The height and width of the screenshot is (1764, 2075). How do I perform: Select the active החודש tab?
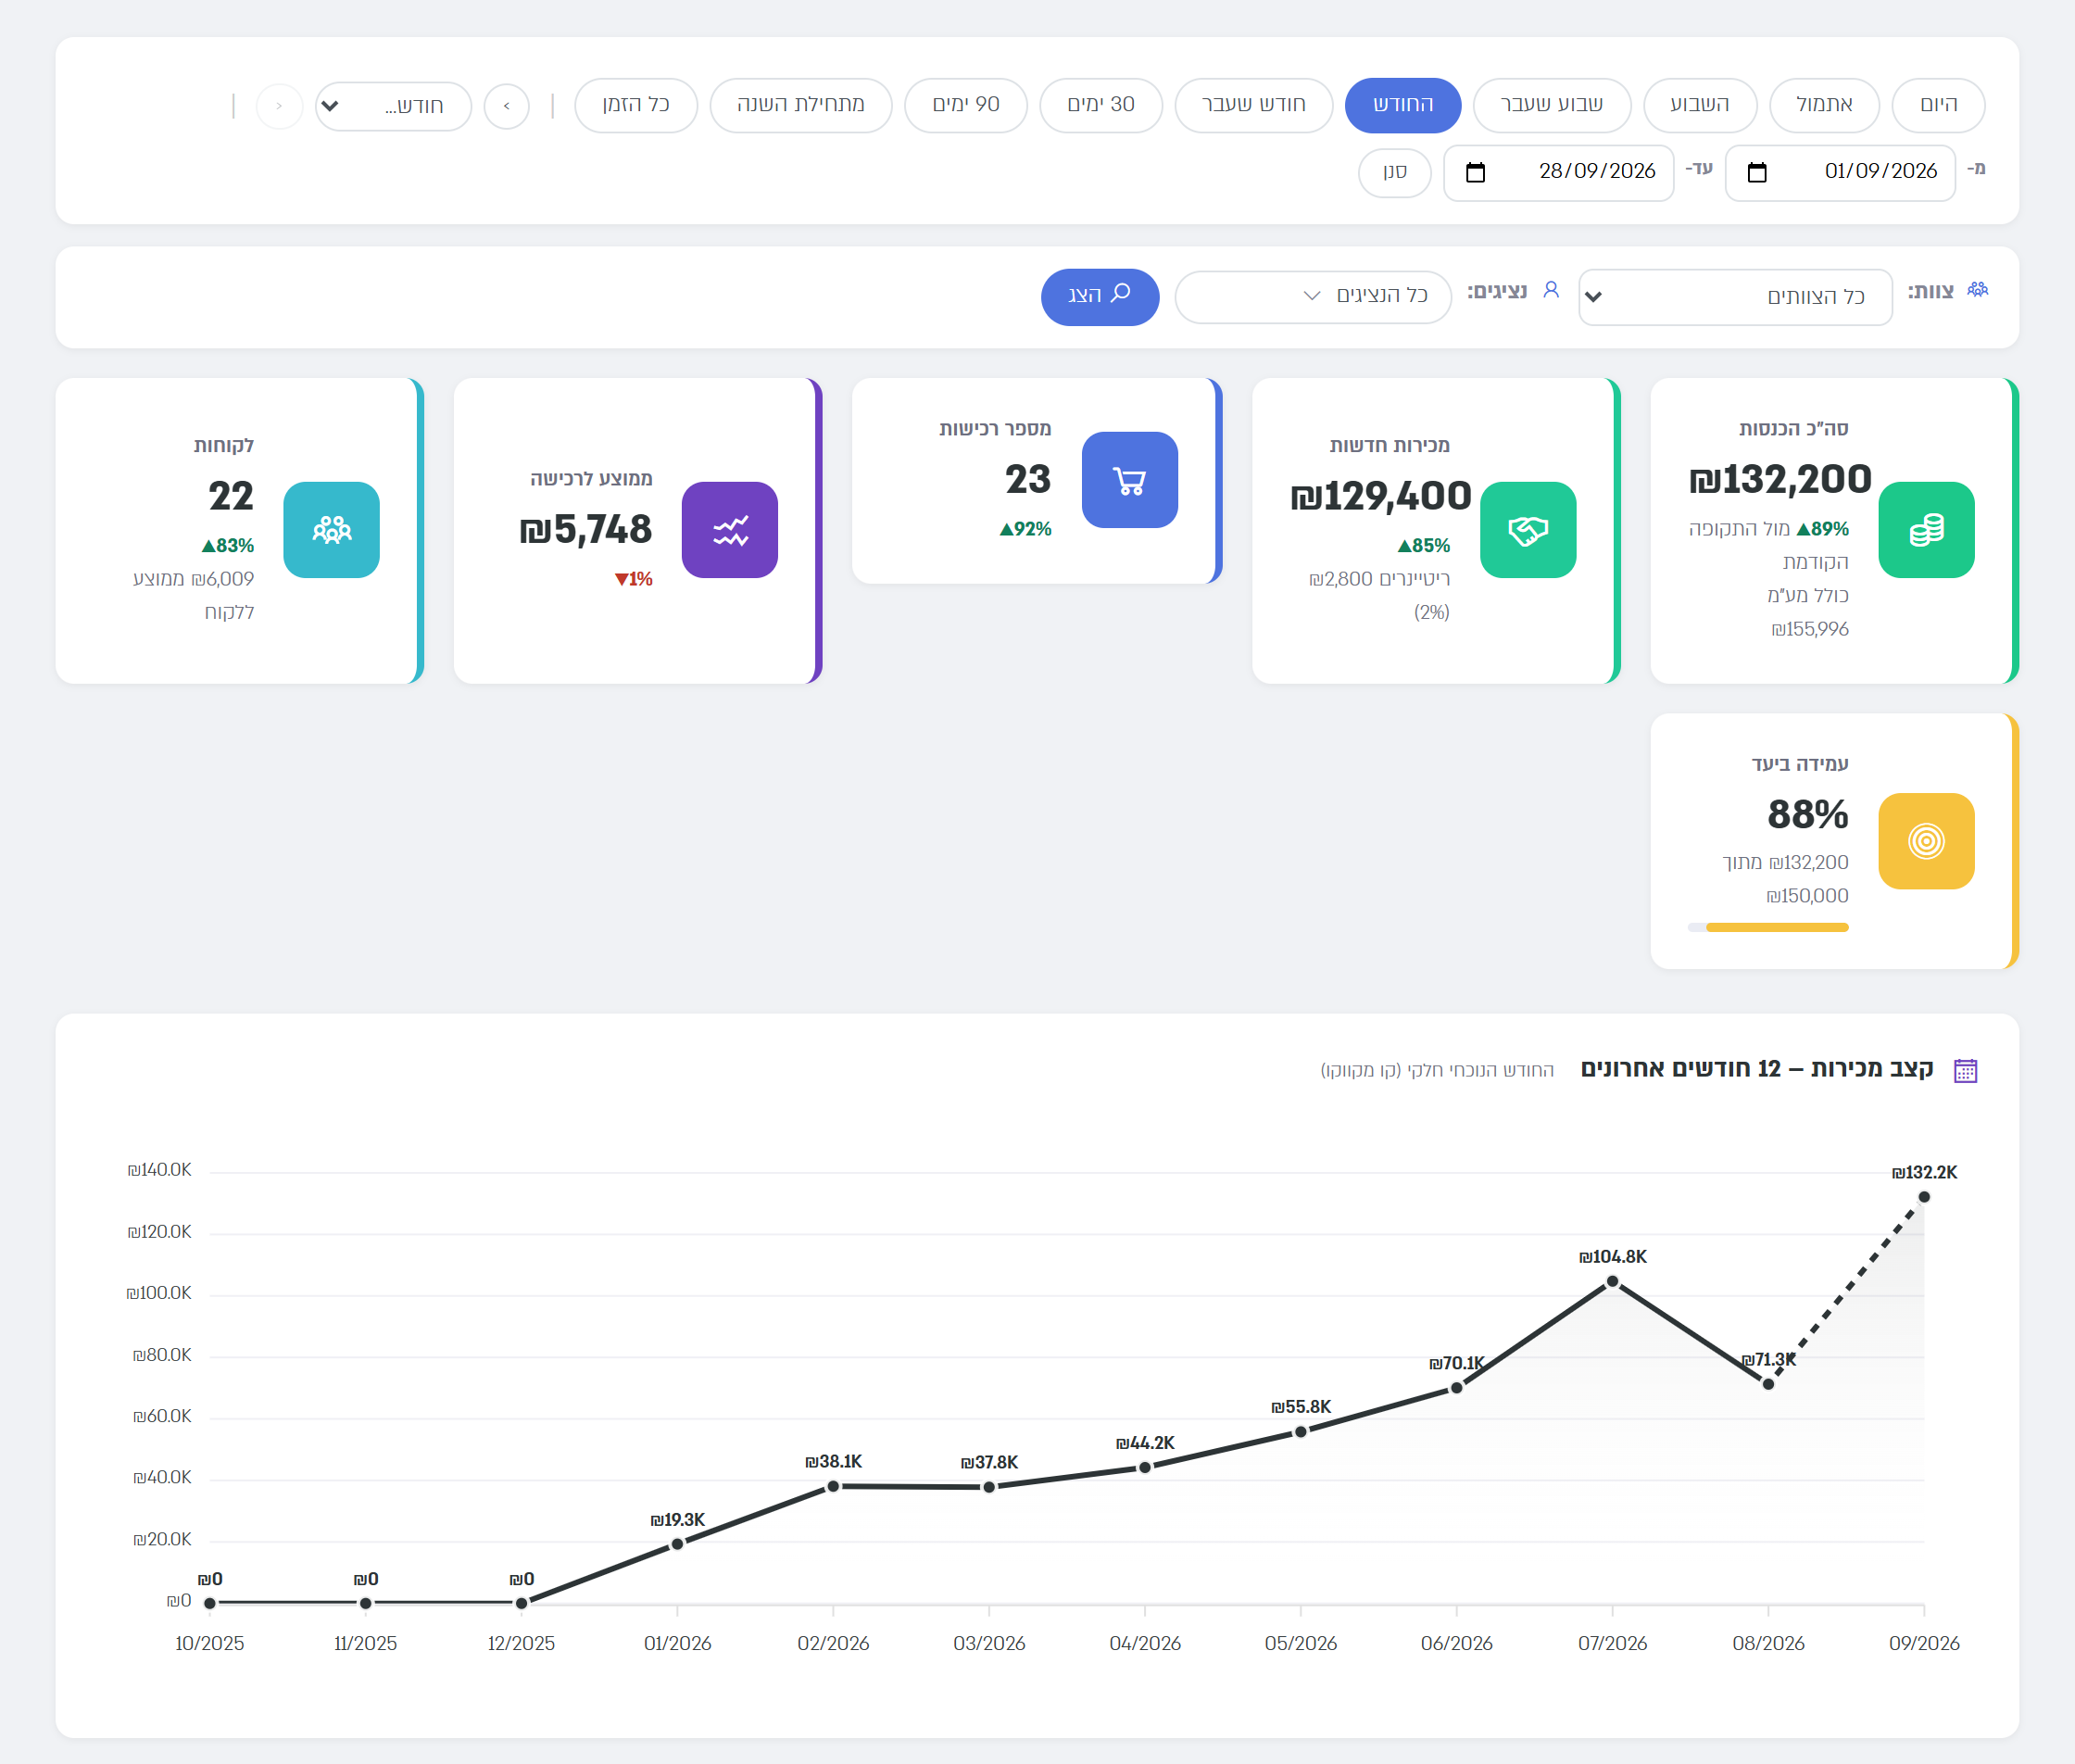(x=1403, y=105)
